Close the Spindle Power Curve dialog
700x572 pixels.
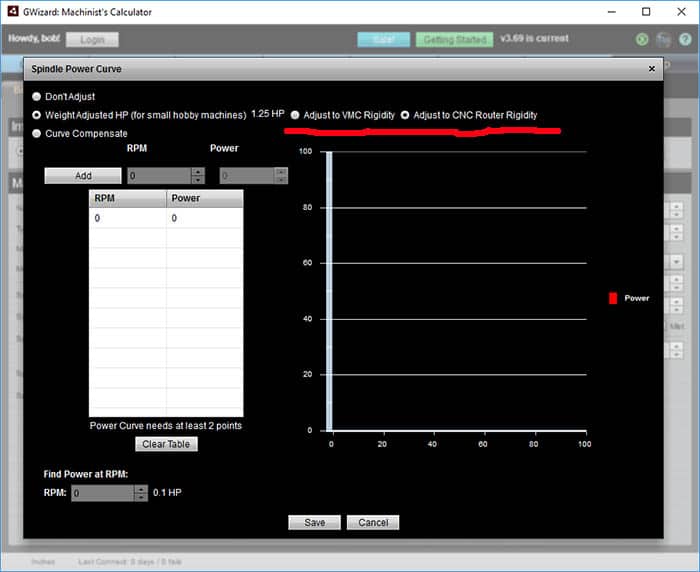(651, 69)
